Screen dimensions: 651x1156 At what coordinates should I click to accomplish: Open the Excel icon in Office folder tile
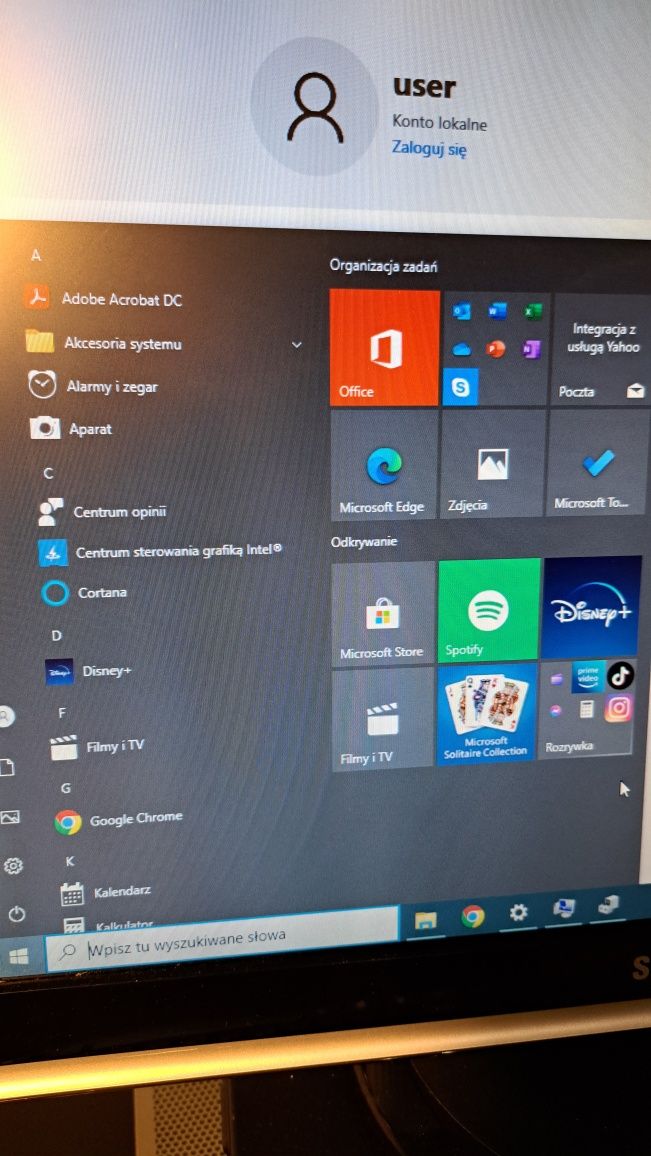pyautogui.click(x=532, y=312)
